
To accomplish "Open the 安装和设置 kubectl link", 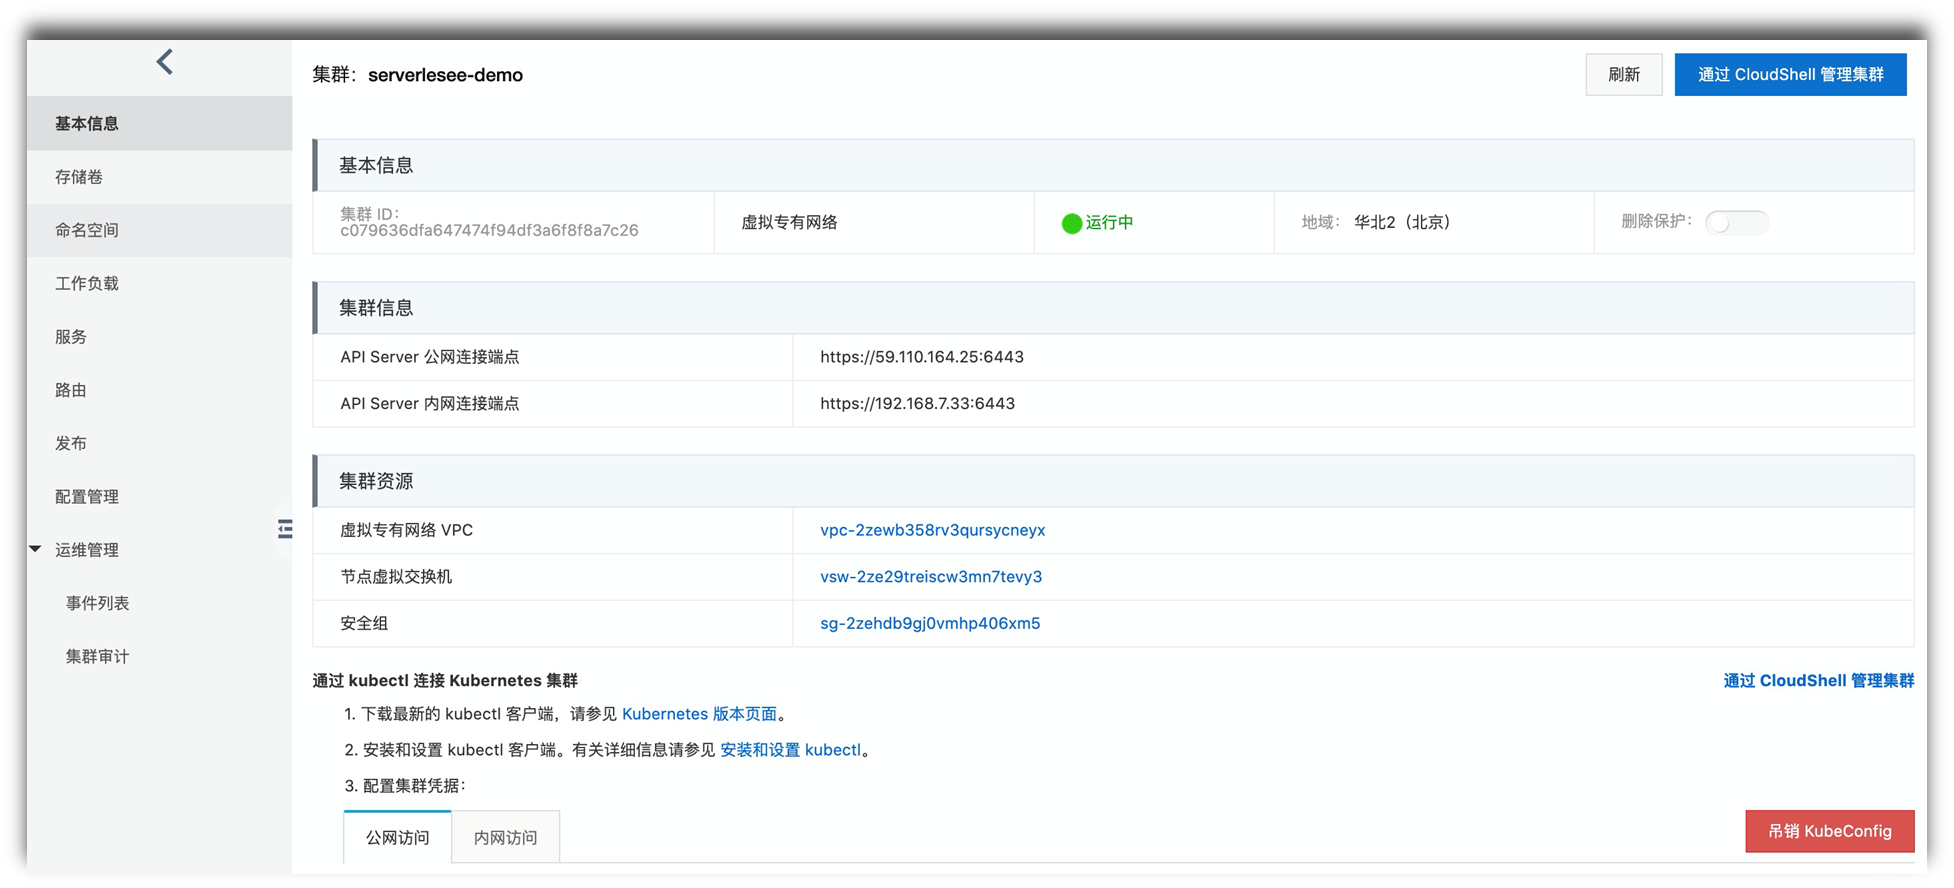I will 790,750.
